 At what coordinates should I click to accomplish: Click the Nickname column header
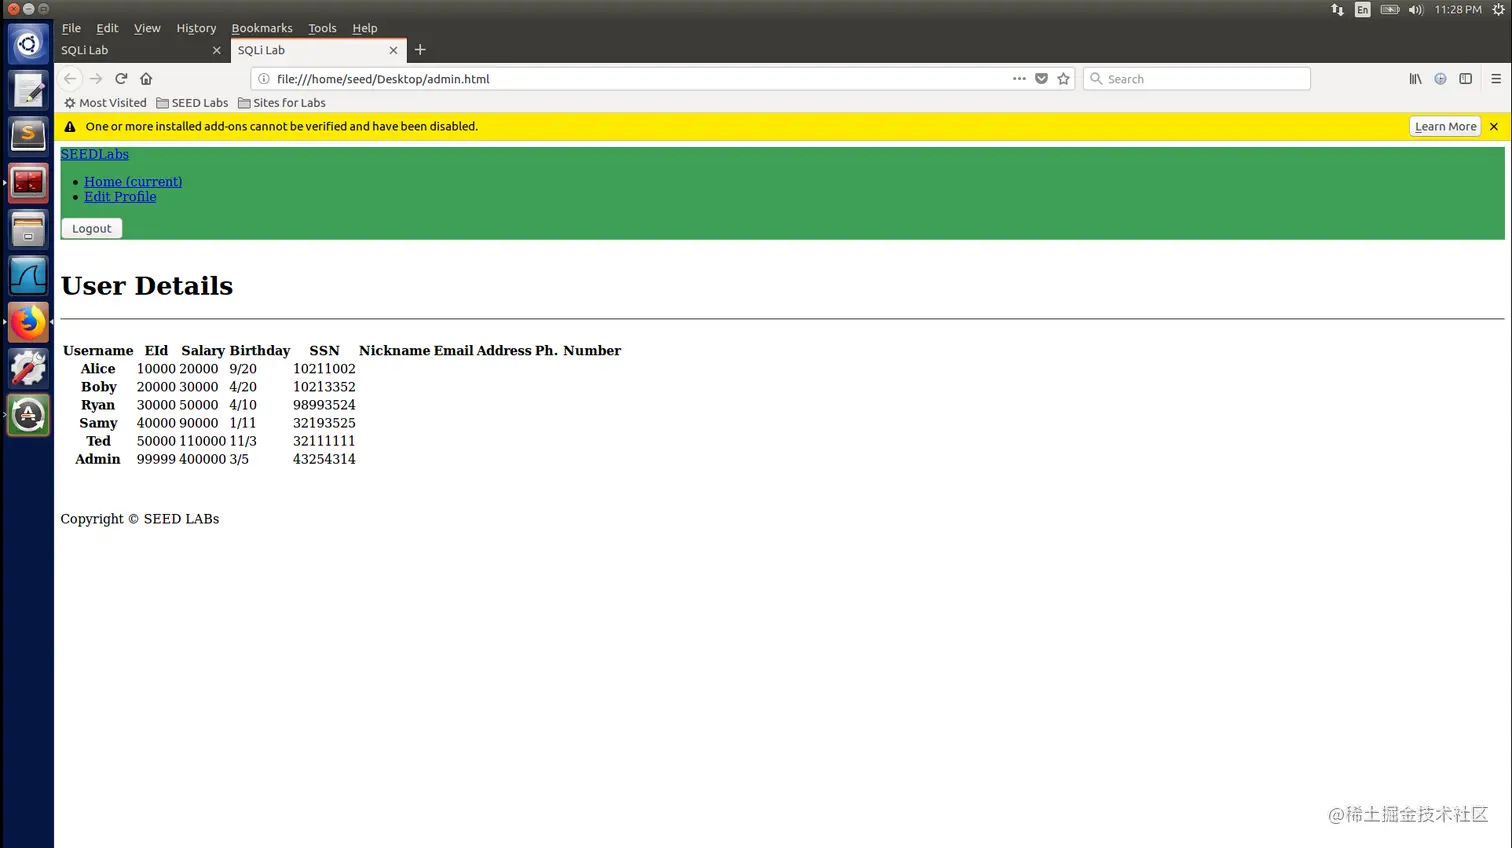tap(395, 351)
